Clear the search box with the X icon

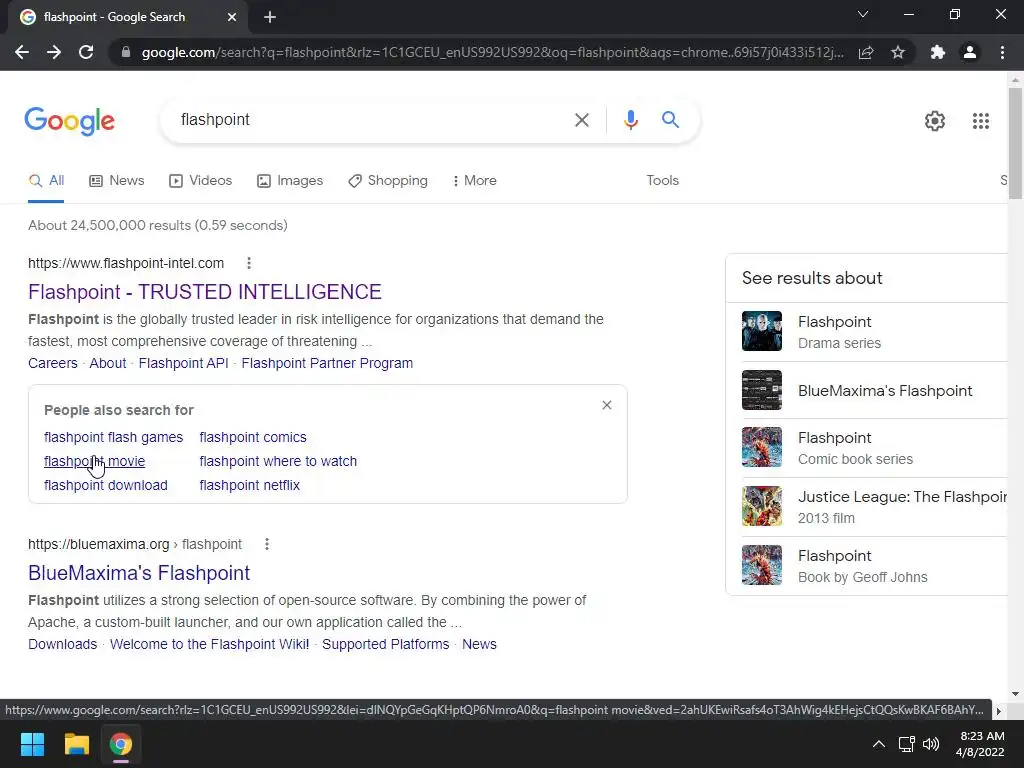pos(581,120)
